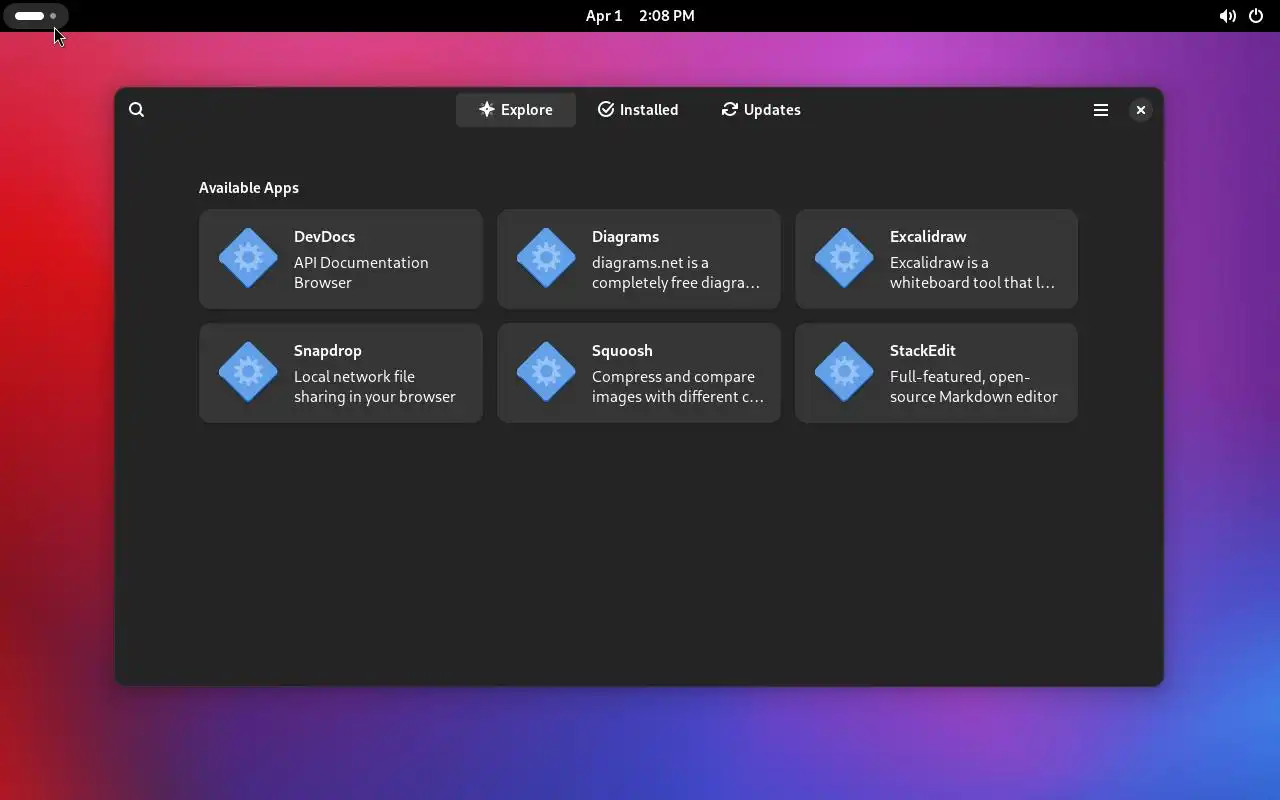Click 'Full-featured, open-source Markdown editor' description
The width and height of the screenshot is (1280, 800).
[x=974, y=387]
